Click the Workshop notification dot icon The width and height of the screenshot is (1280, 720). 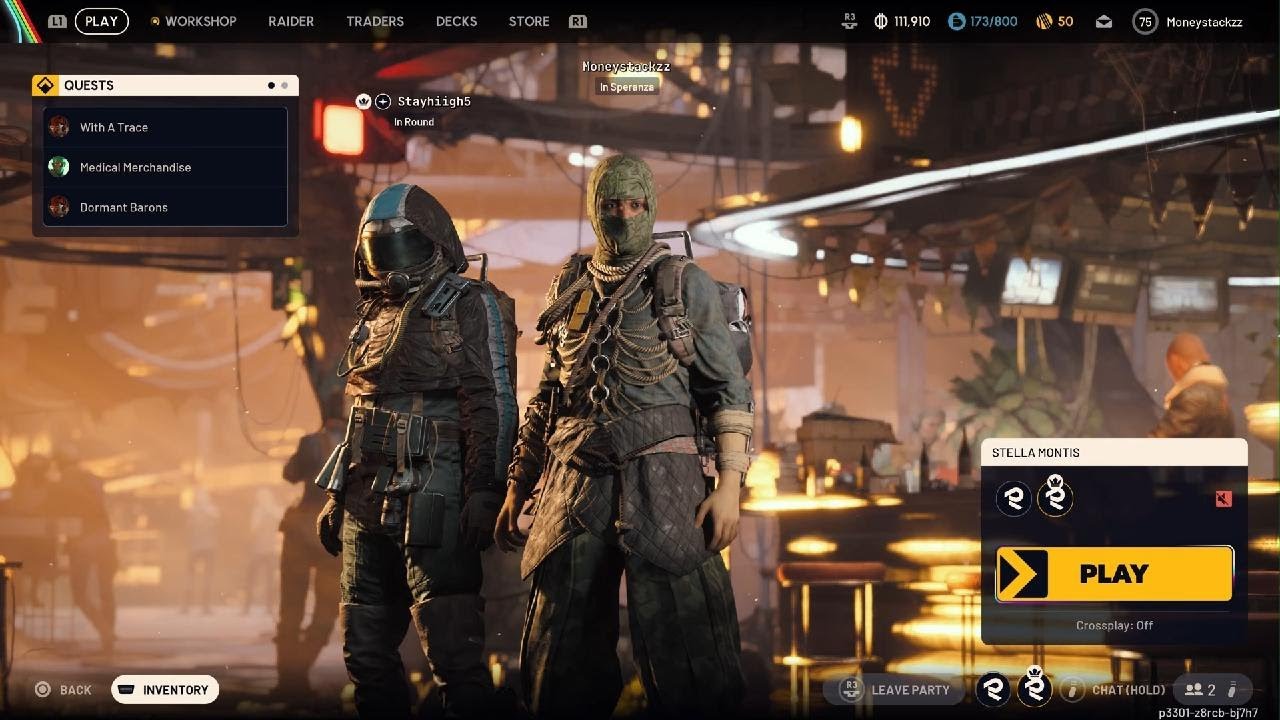[x=154, y=21]
